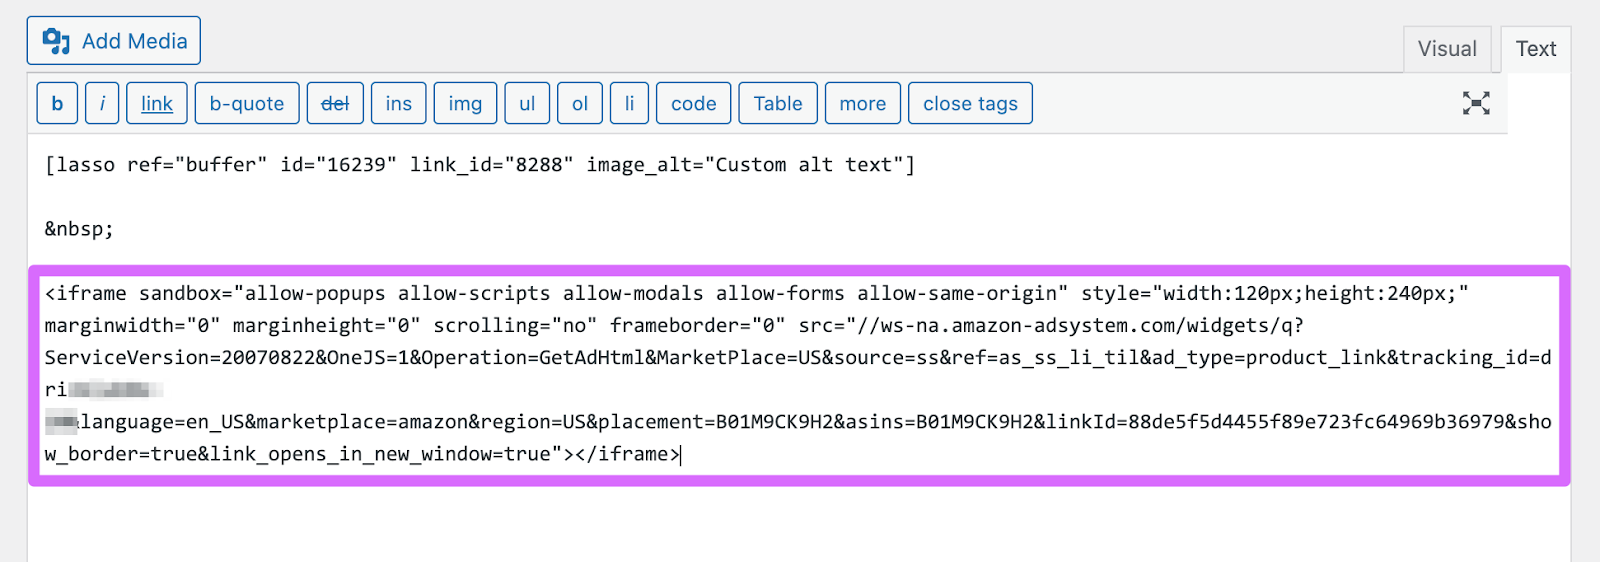Click the close tags button
The height and width of the screenshot is (562, 1600).
[x=970, y=103]
